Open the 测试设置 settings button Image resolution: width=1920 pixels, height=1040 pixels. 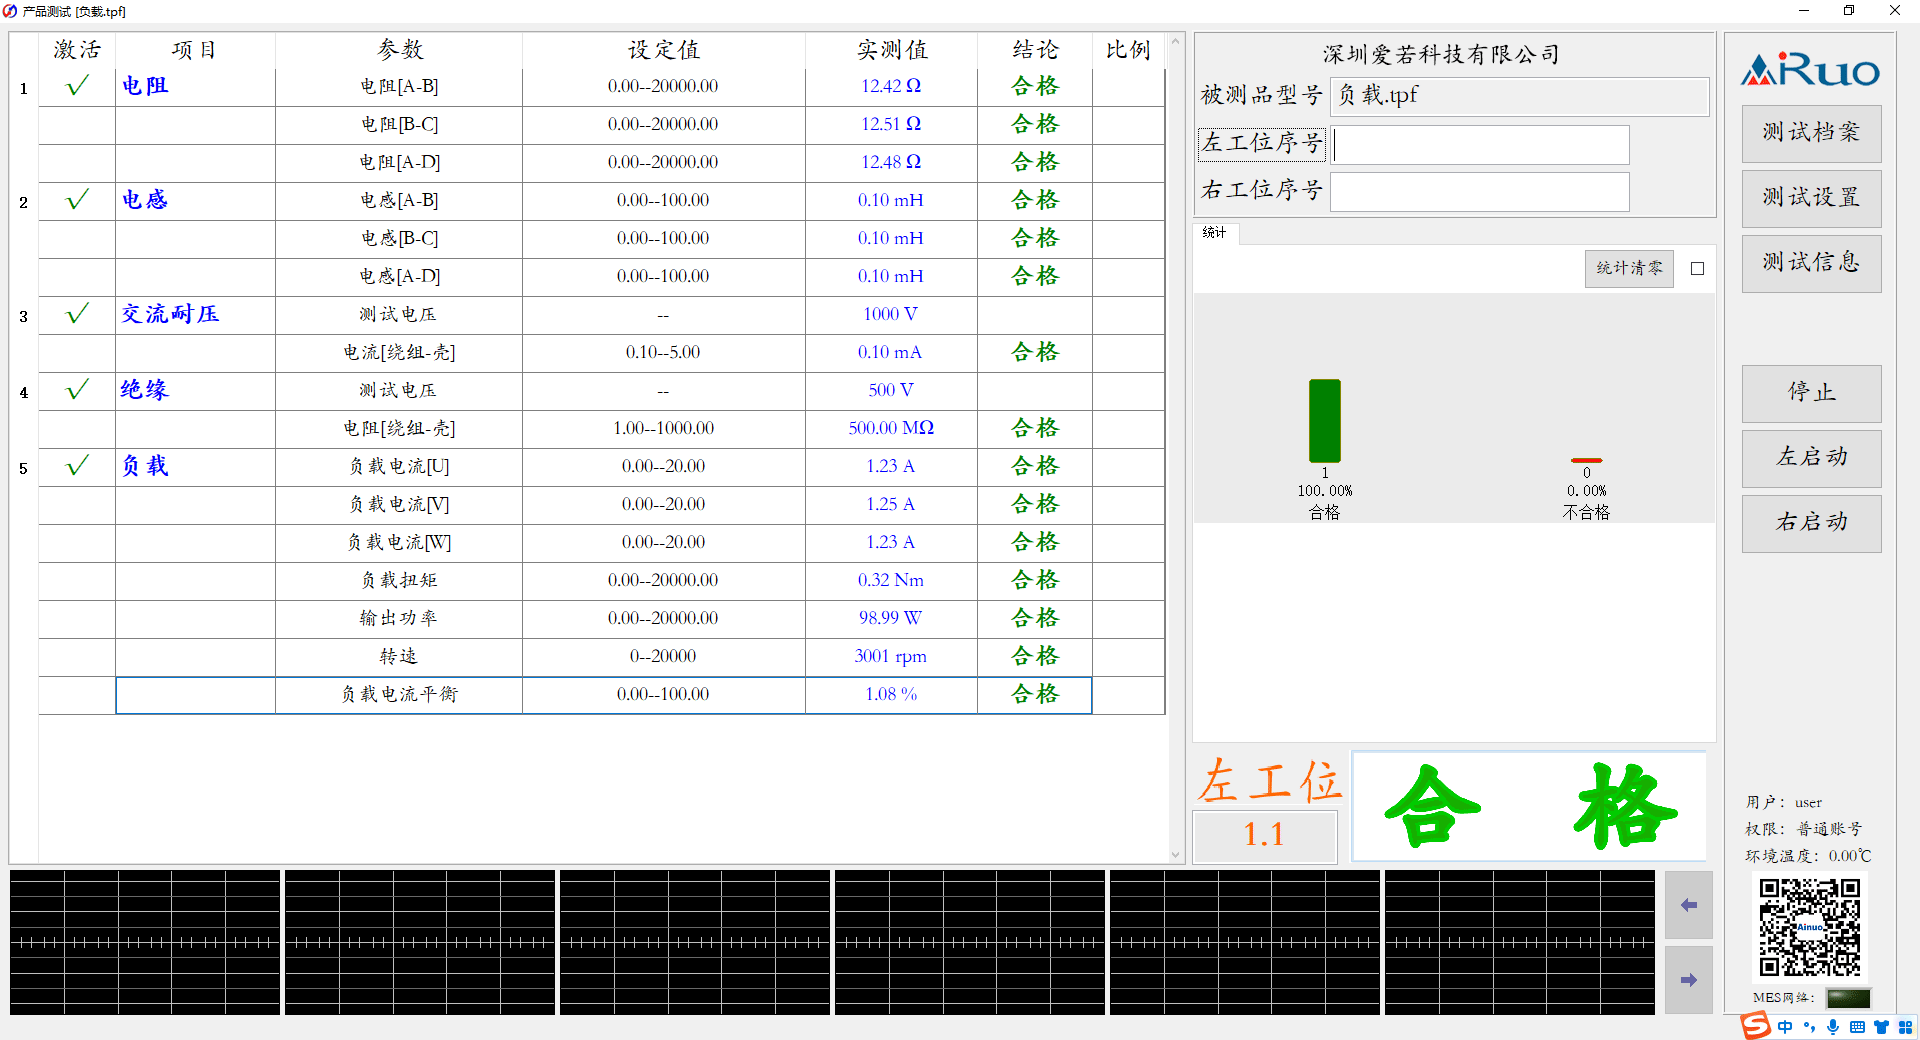click(x=1811, y=198)
